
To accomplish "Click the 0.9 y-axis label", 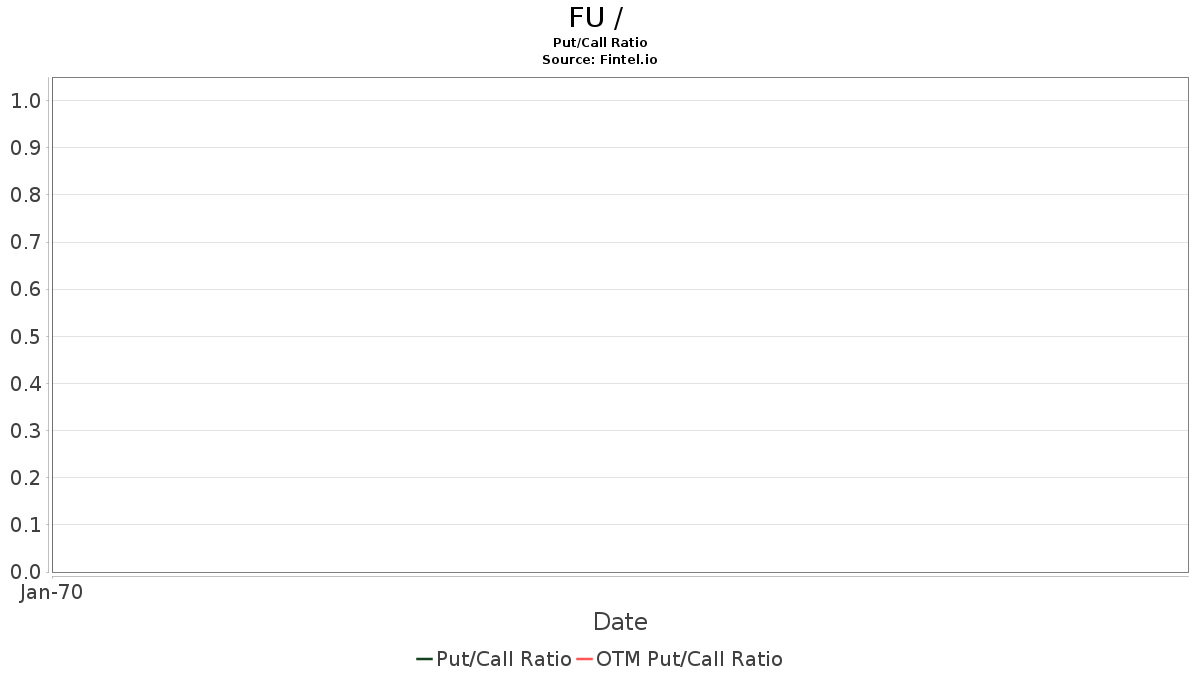I will tap(26, 148).
